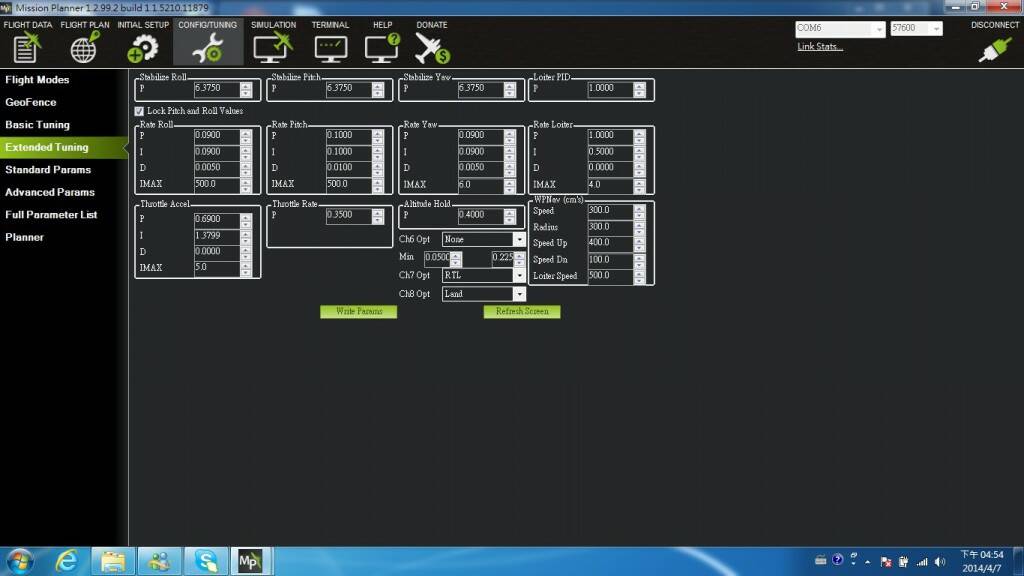Click the Throttle Rate P stepper
Viewport: 1024px width, 576px height.
click(x=377, y=216)
